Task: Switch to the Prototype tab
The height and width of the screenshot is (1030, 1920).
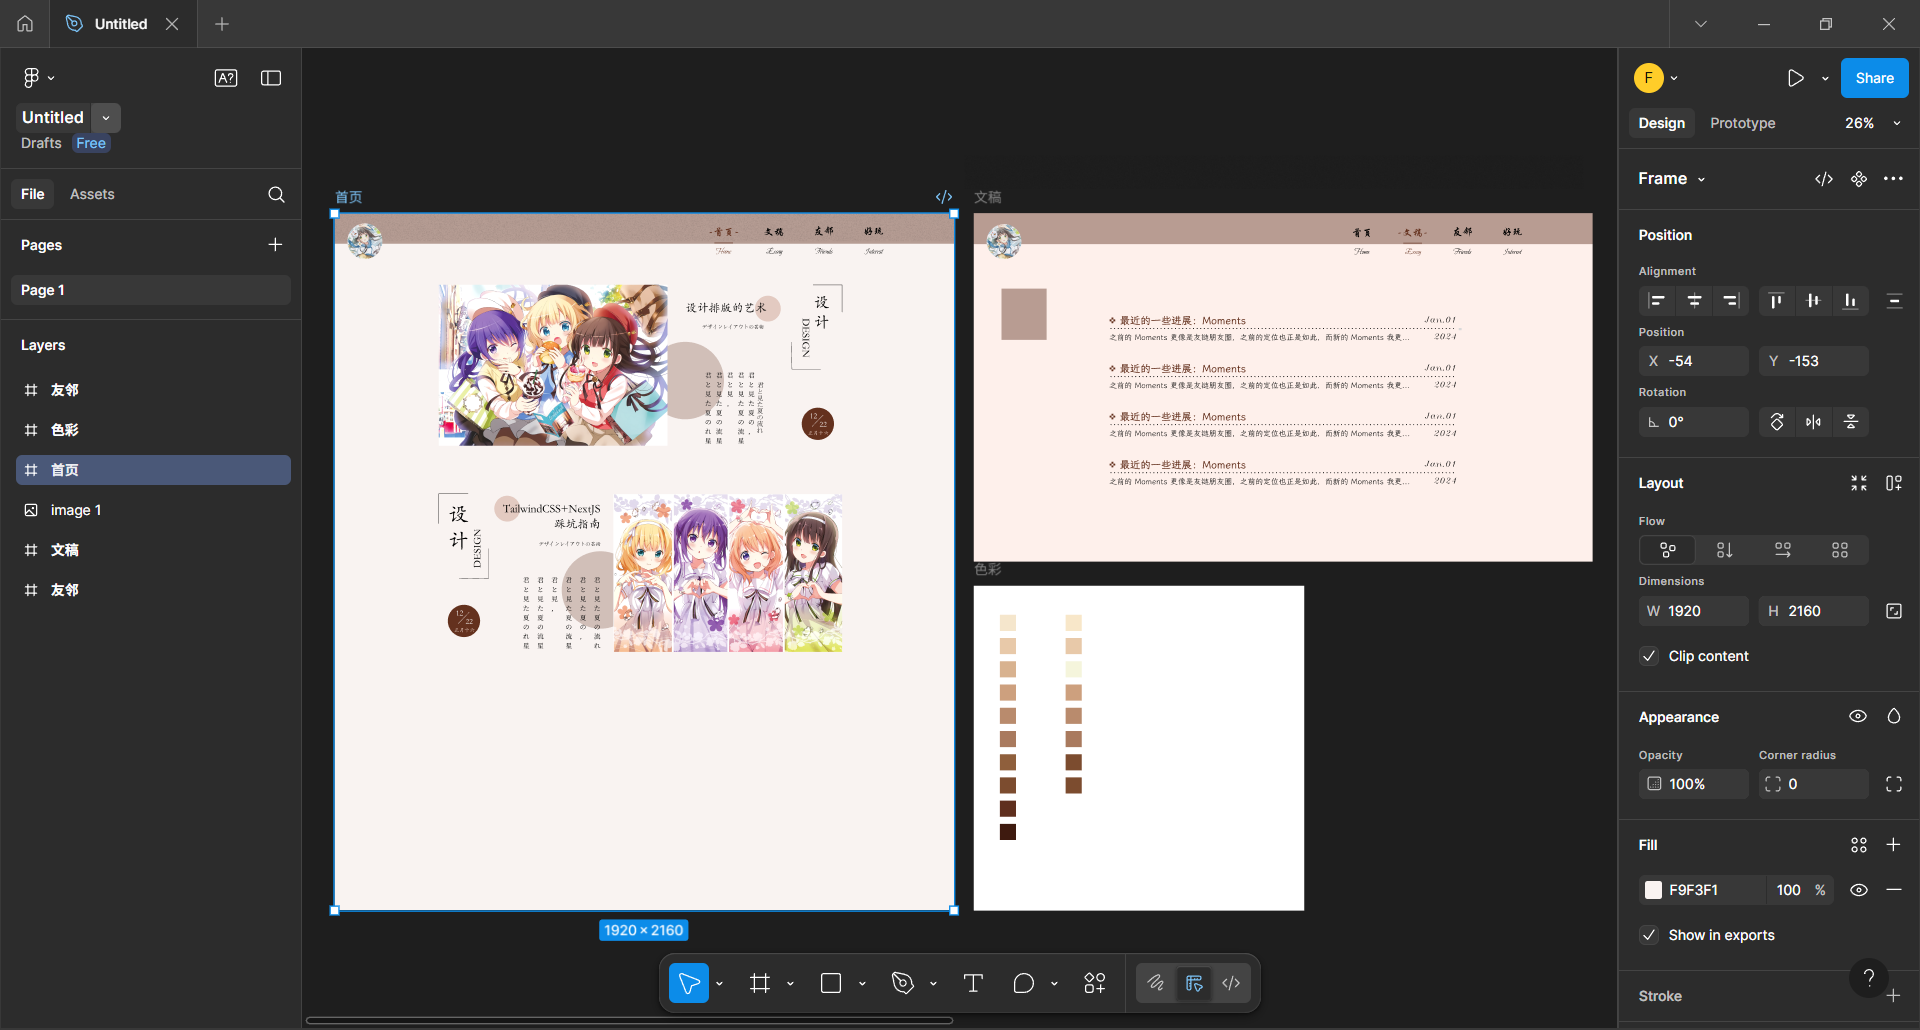Action: pos(1742,123)
